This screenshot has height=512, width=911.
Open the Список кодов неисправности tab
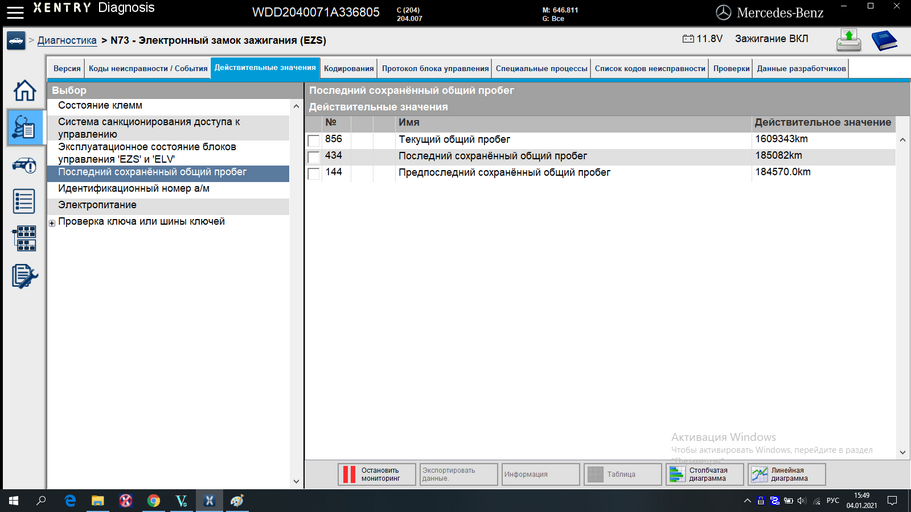click(650, 69)
